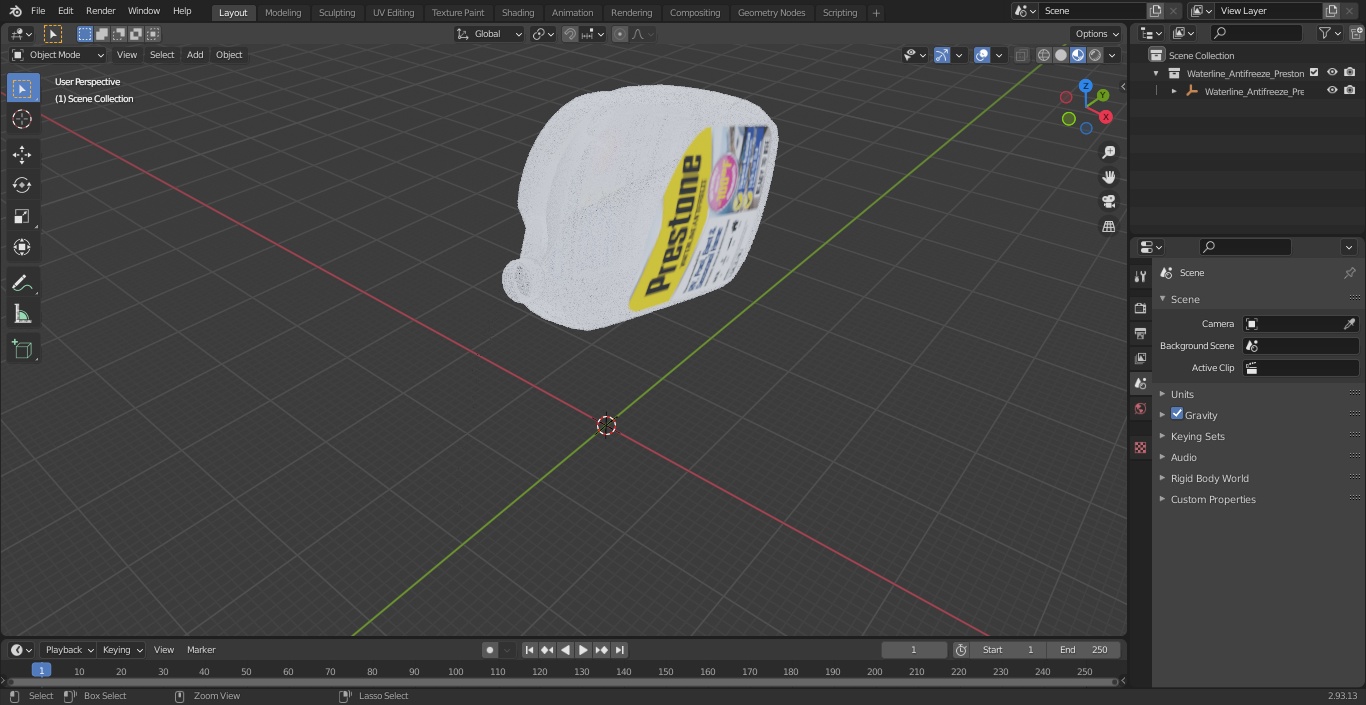Choose the Measure tool
Viewport: 1366px width, 705px height.
[x=22, y=315]
